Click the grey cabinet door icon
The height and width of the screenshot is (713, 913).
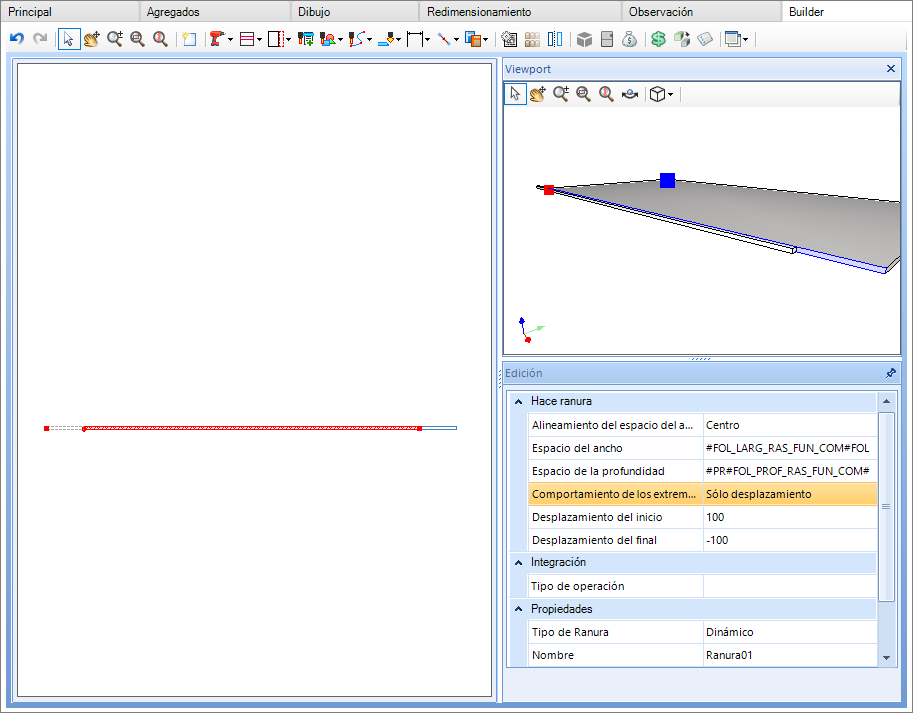607,39
